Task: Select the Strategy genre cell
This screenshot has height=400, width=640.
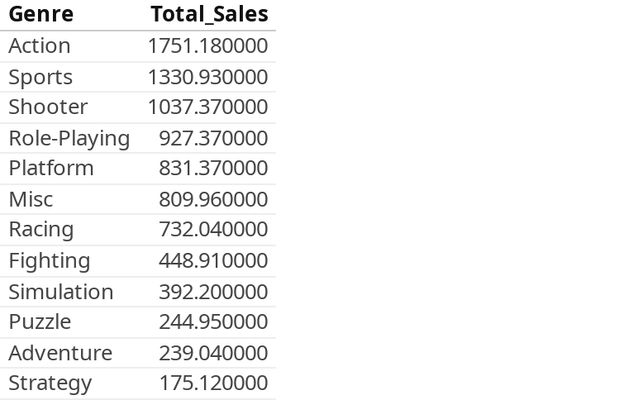Action: (x=50, y=383)
